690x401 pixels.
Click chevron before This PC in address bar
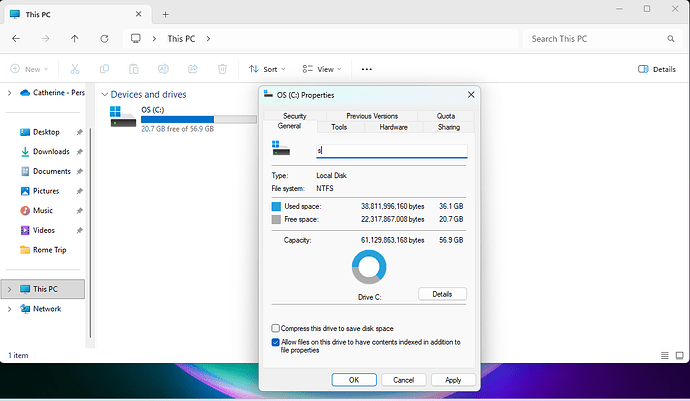coord(154,39)
